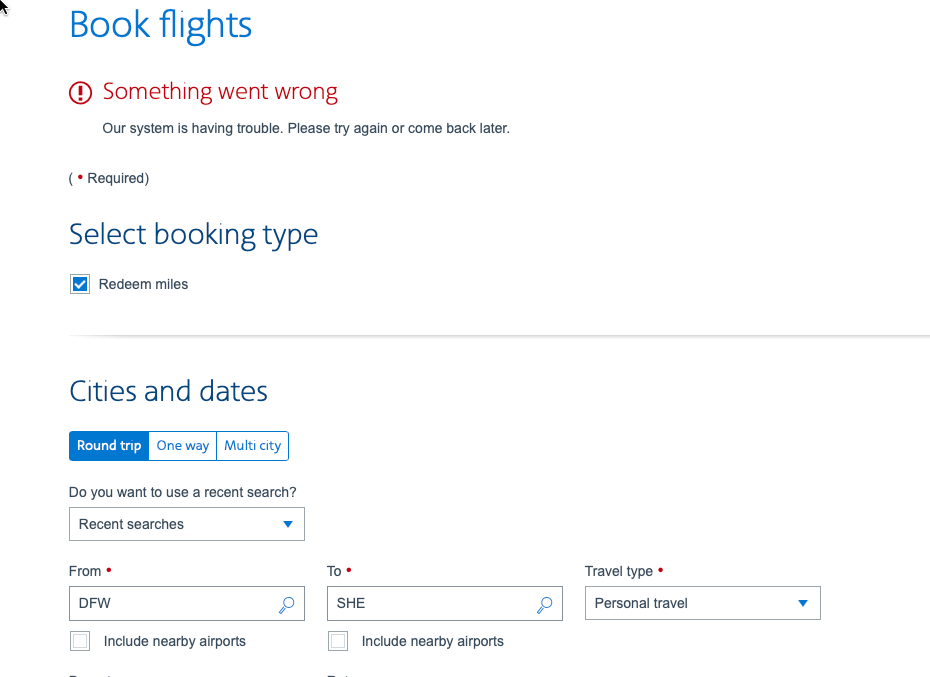
Task: Choose the Multi city tab
Action: [252, 446]
